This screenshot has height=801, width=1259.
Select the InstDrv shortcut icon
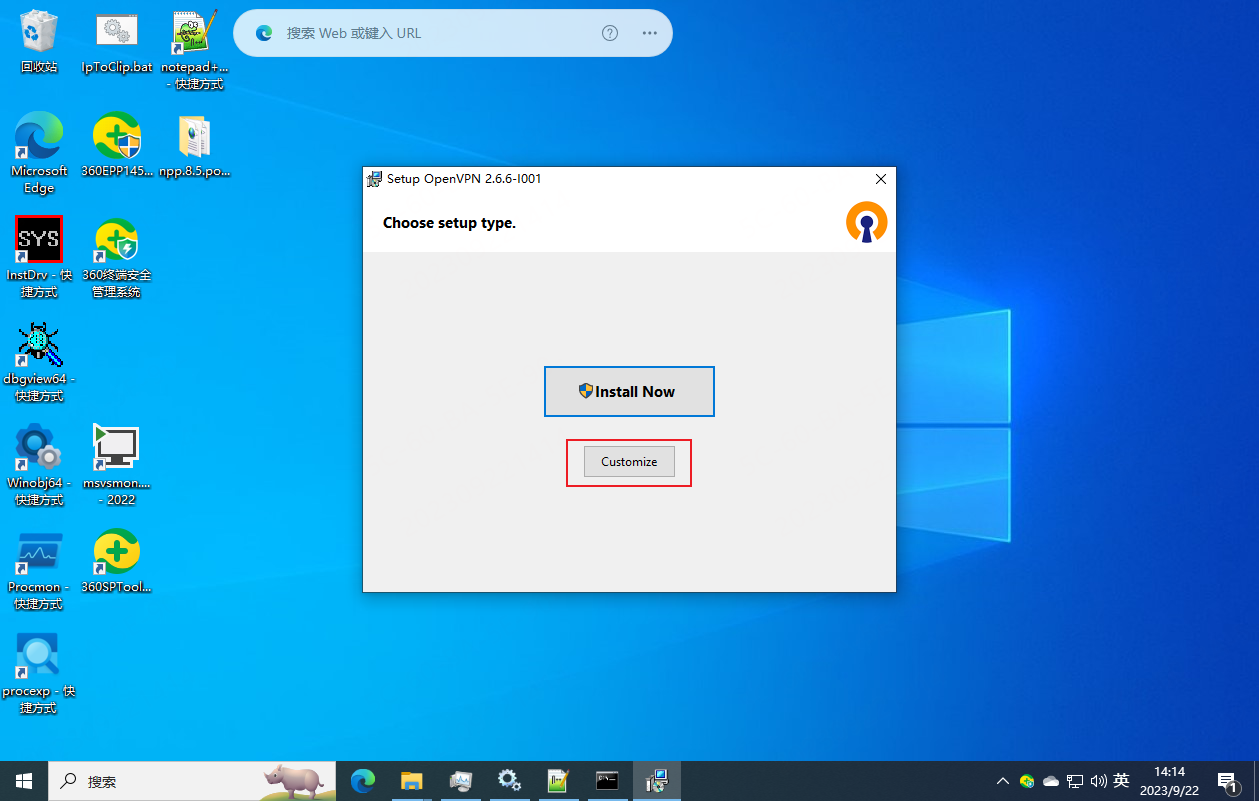tap(39, 257)
